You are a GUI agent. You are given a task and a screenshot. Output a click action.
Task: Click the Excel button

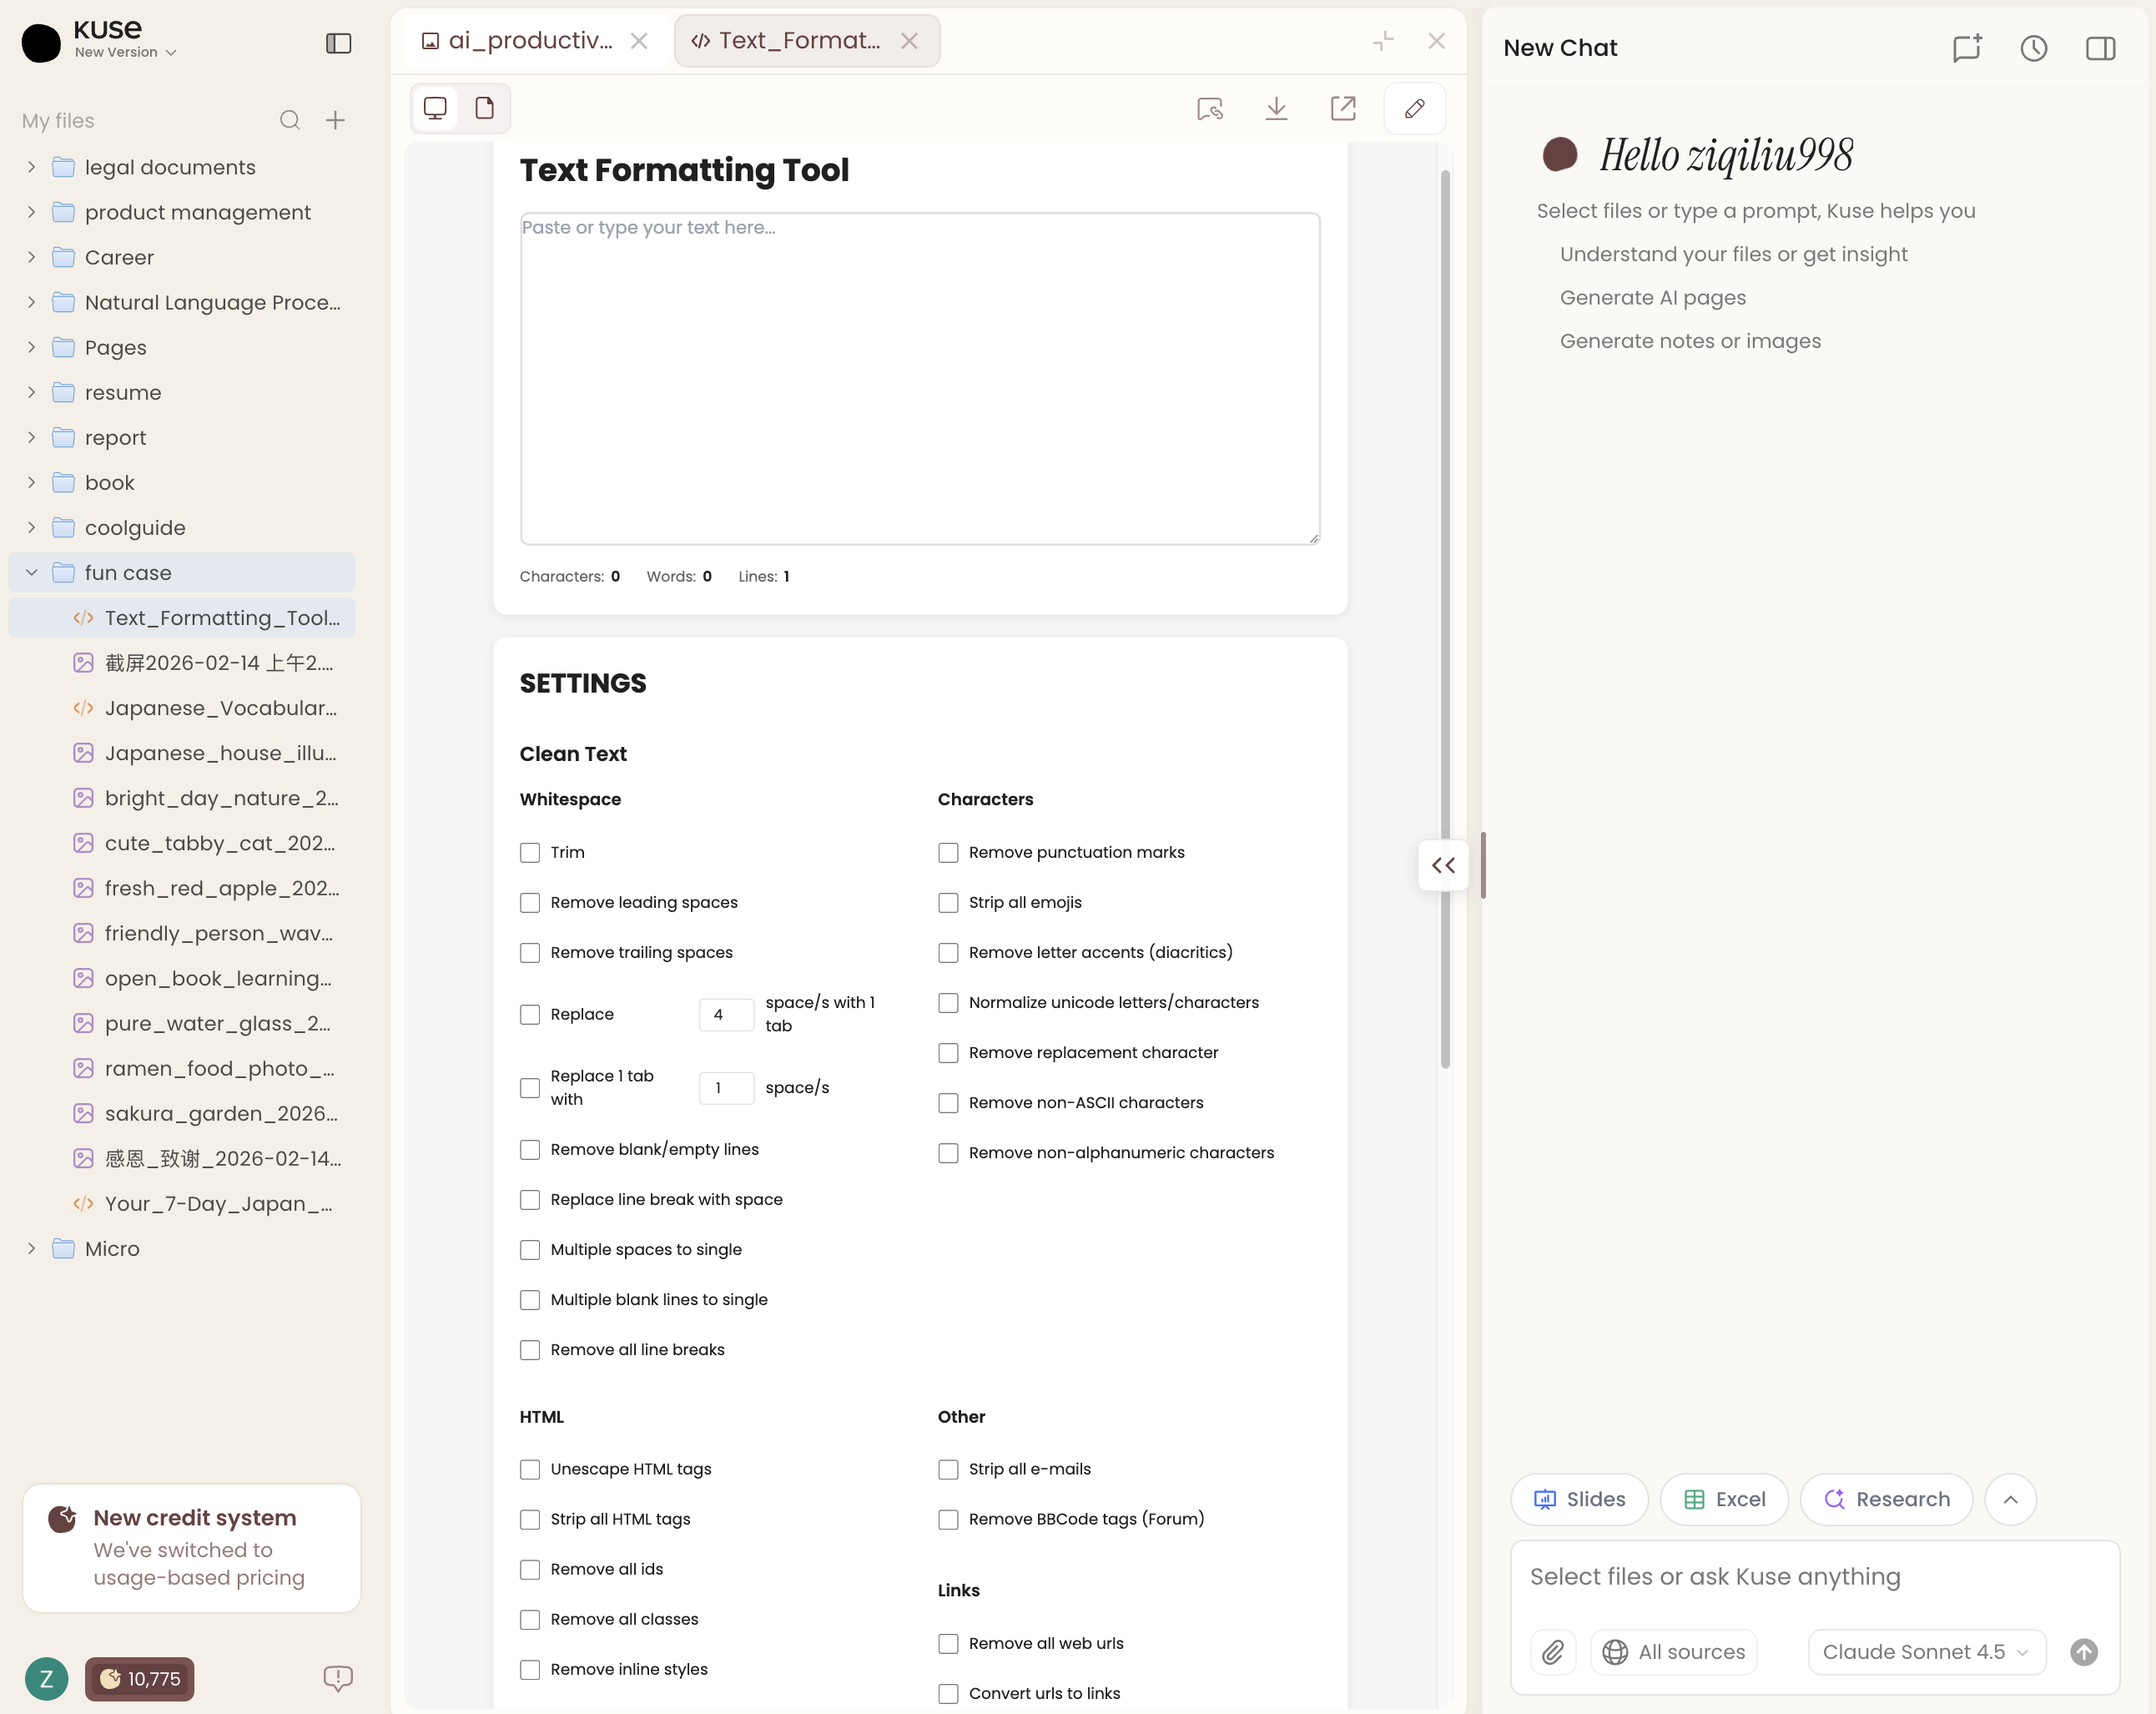(1723, 1498)
